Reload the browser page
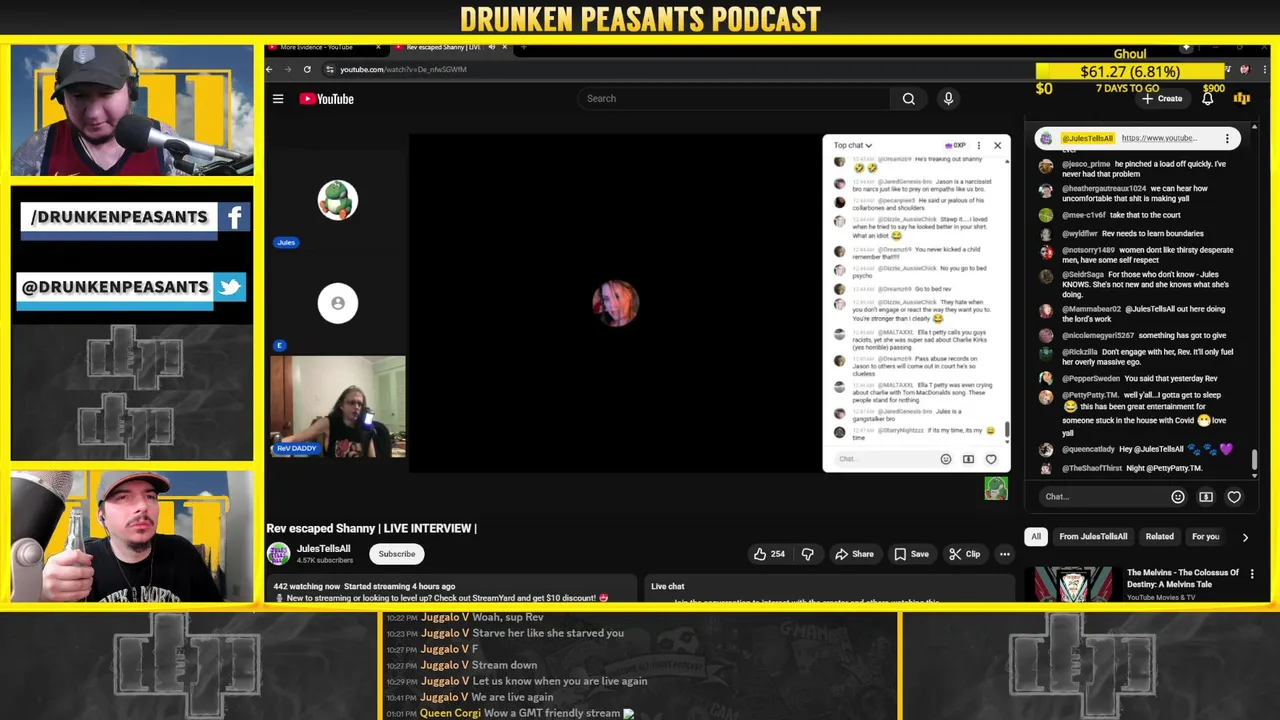The image size is (1280, 720). pos(307,69)
